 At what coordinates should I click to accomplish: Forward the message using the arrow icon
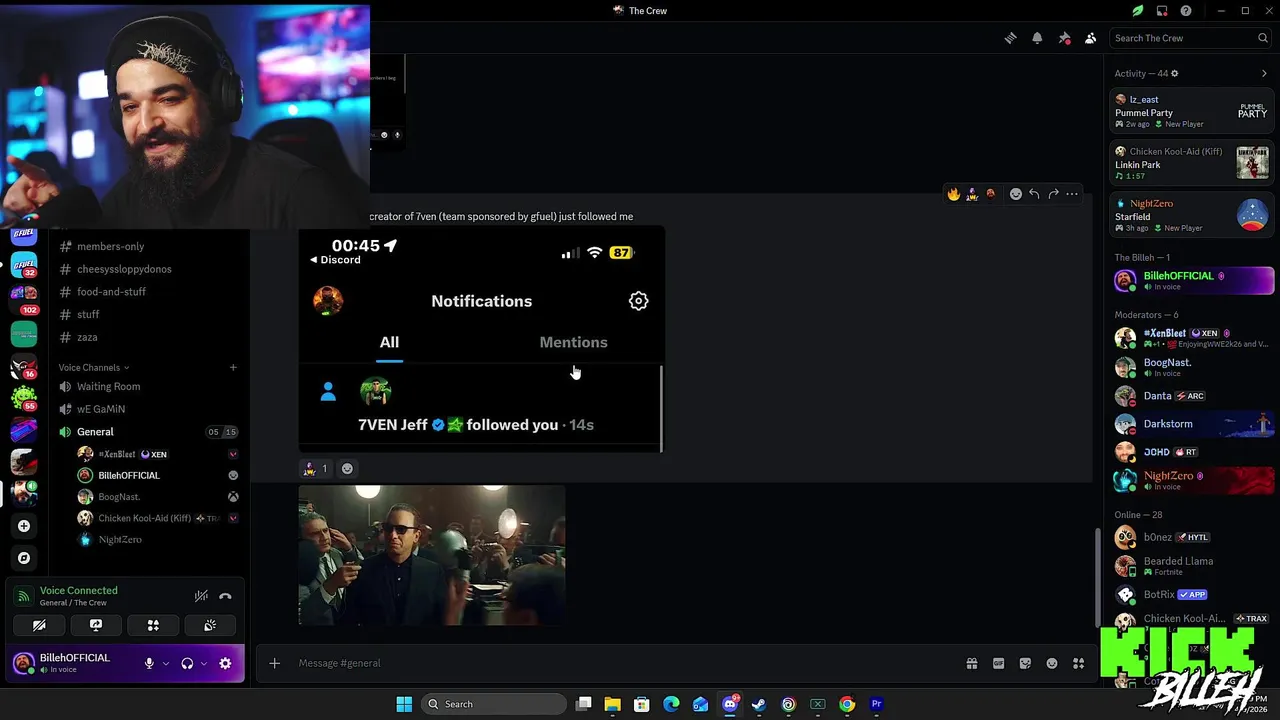[1053, 194]
